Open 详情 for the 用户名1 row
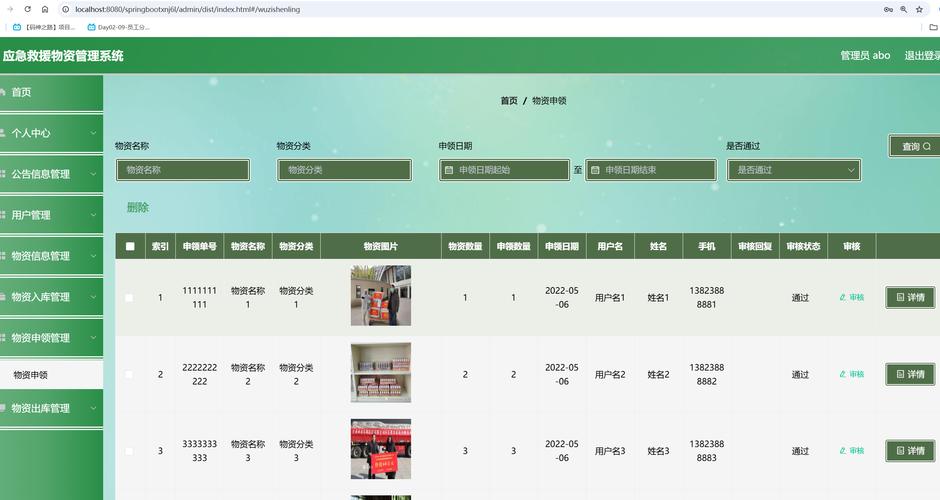This screenshot has width=940, height=500. pos(910,297)
